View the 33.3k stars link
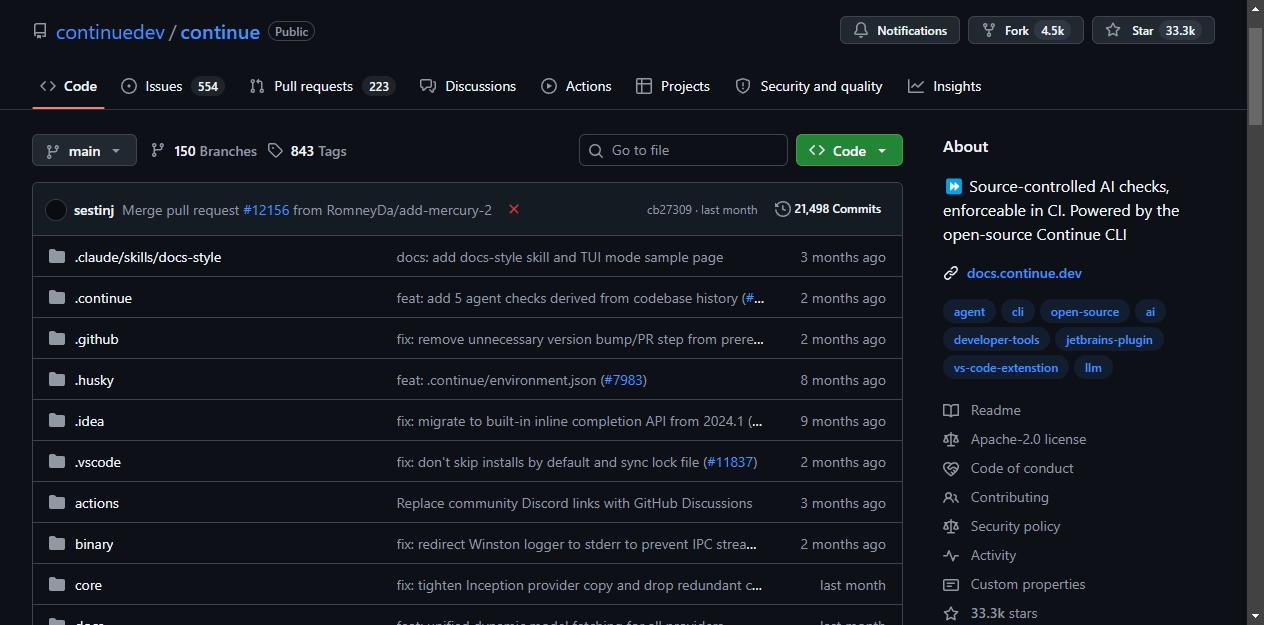This screenshot has height=625, width=1264. (x=991, y=613)
